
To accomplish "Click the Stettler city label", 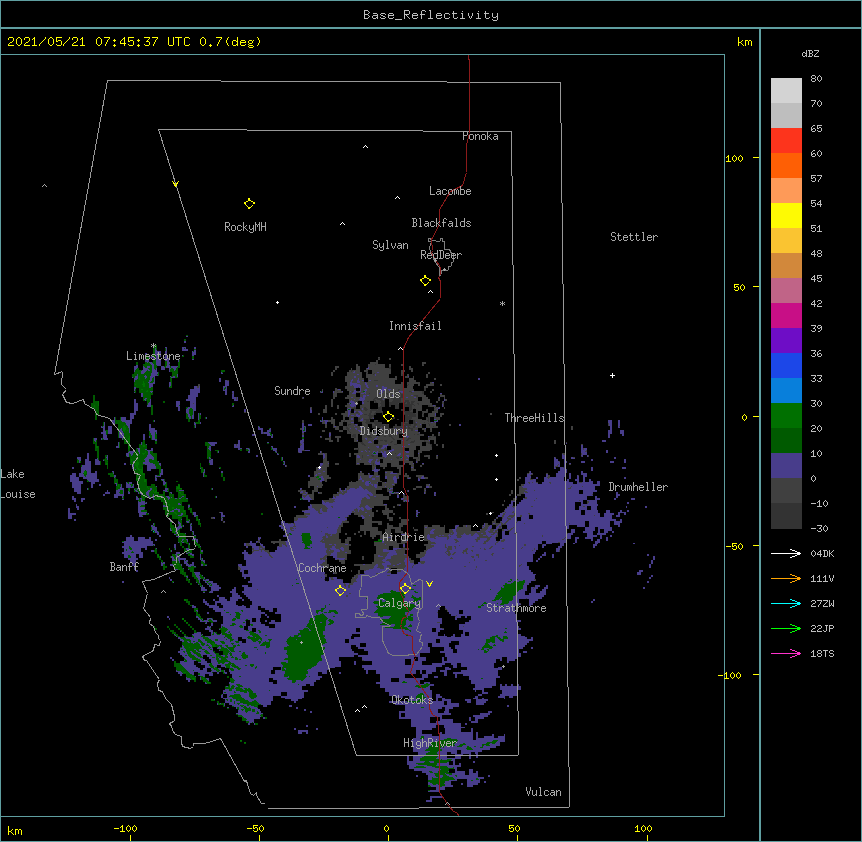I will pos(634,237).
